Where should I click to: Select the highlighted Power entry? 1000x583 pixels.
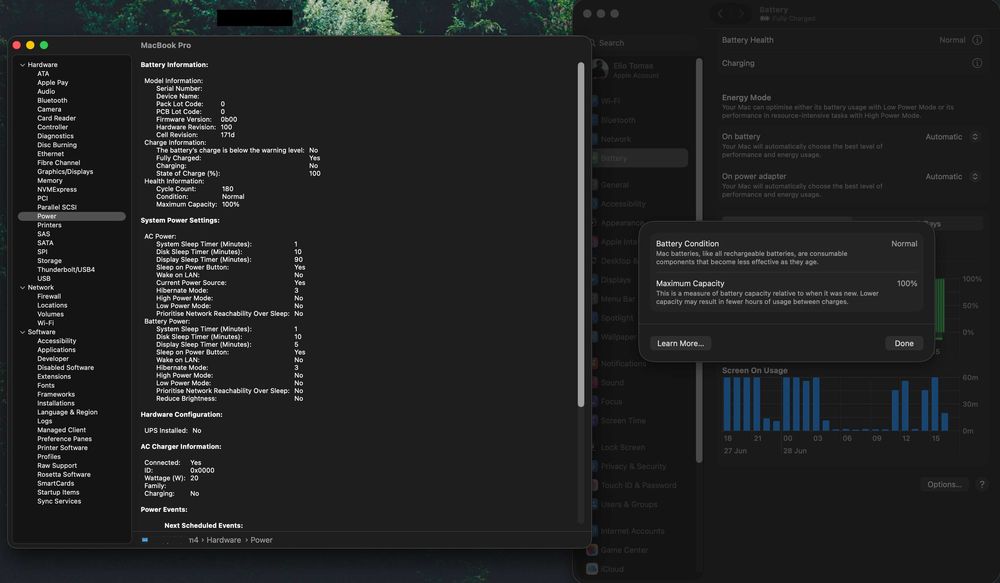(71, 216)
